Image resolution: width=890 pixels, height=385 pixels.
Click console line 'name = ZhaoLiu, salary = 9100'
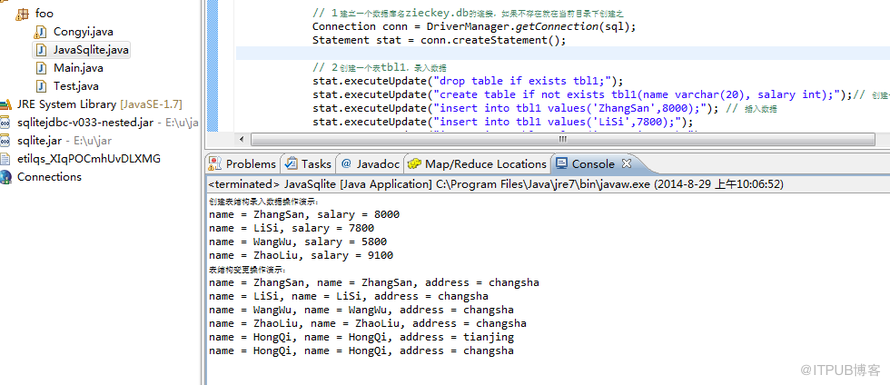pyautogui.click(x=301, y=256)
